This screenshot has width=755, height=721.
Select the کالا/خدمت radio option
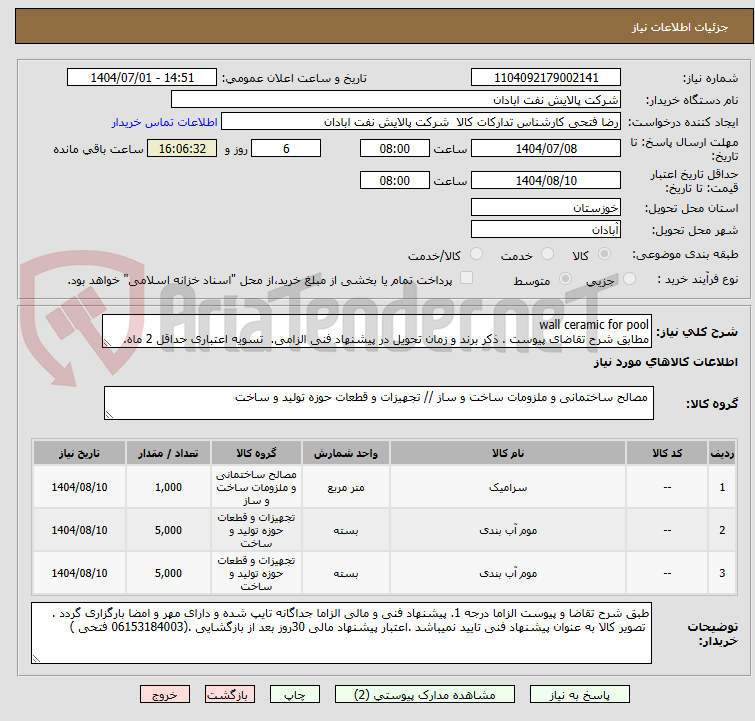point(477,255)
